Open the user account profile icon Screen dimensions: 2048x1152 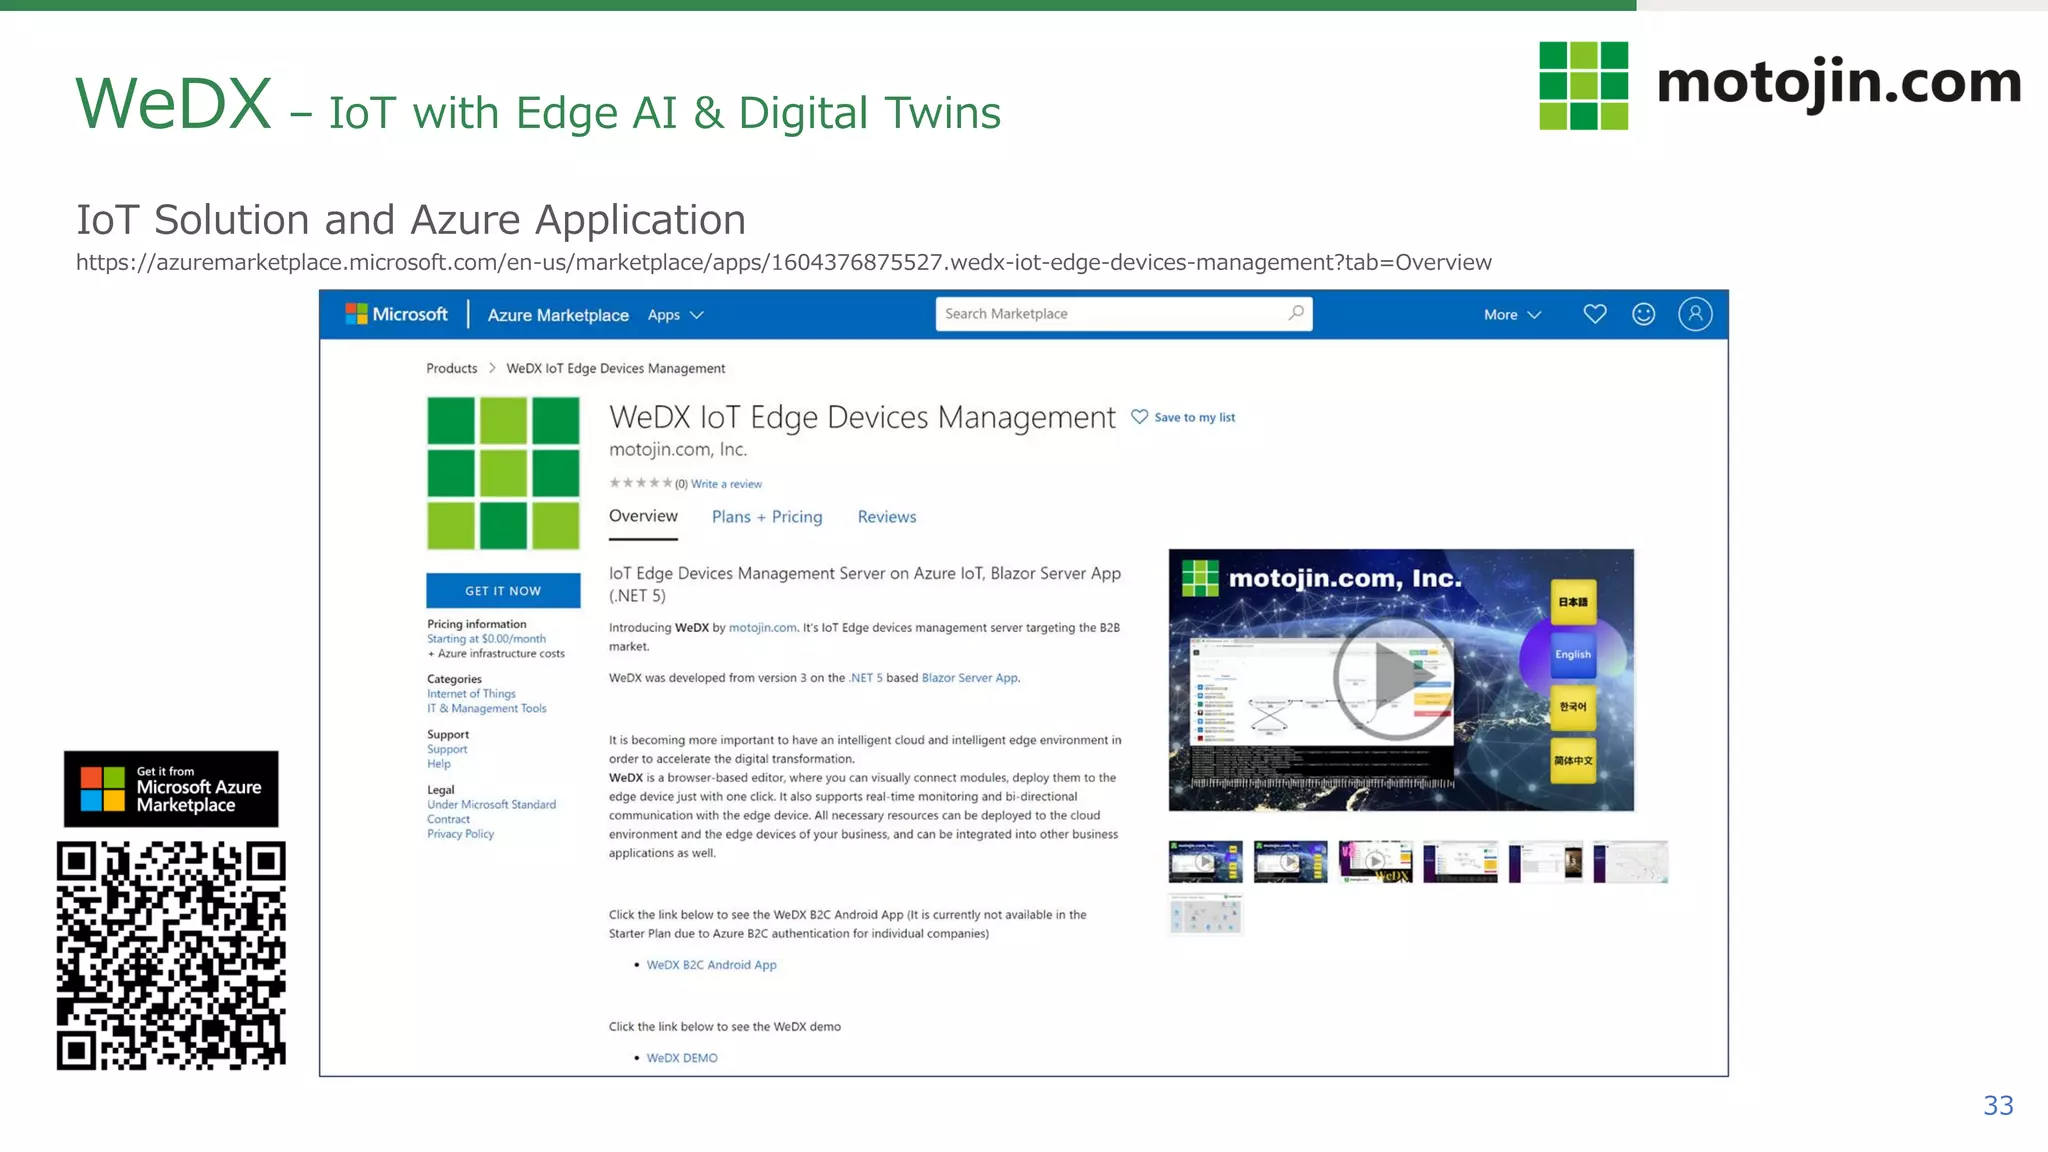[x=1695, y=314]
